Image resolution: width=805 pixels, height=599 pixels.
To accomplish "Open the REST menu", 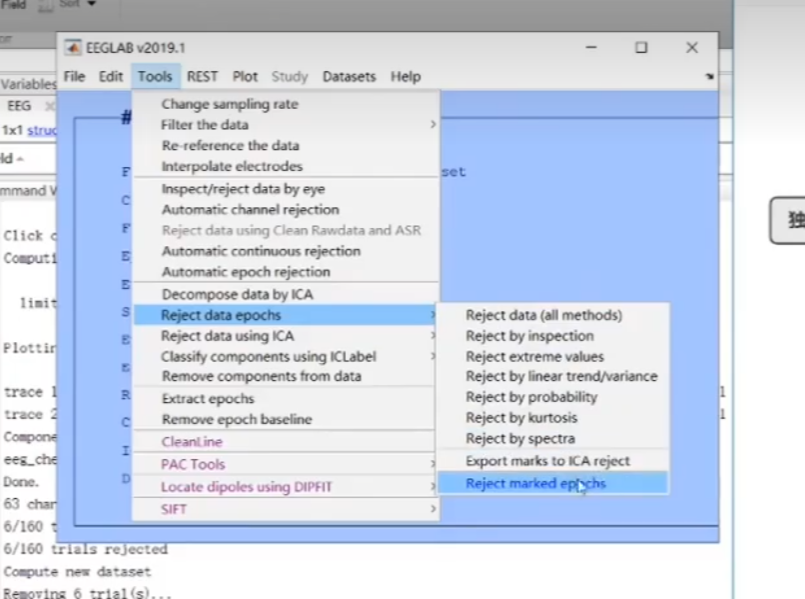I will 202,76.
